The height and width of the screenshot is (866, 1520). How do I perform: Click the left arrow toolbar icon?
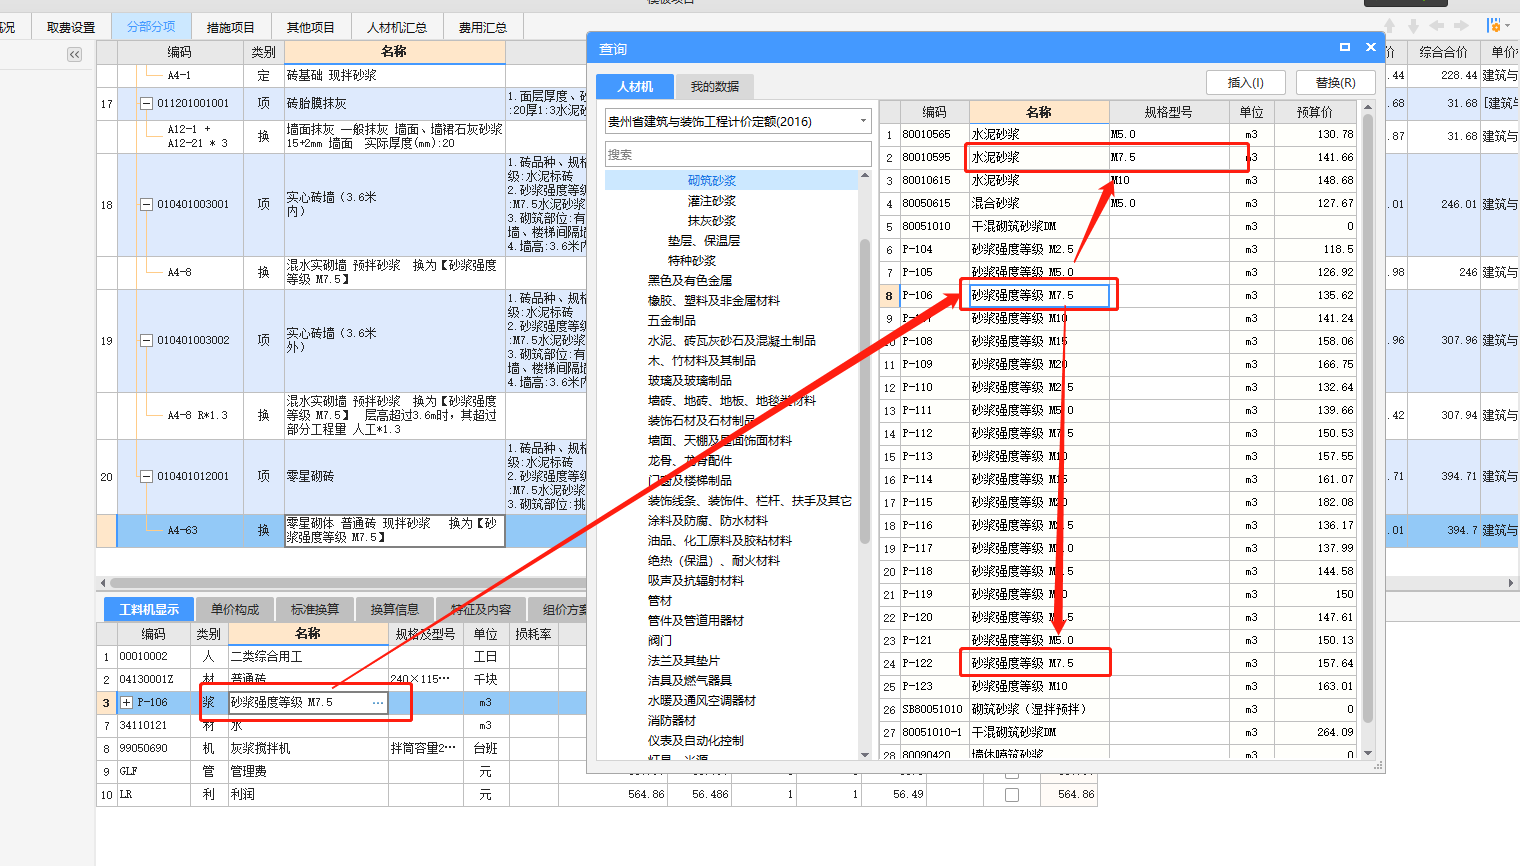[x=1437, y=26]
